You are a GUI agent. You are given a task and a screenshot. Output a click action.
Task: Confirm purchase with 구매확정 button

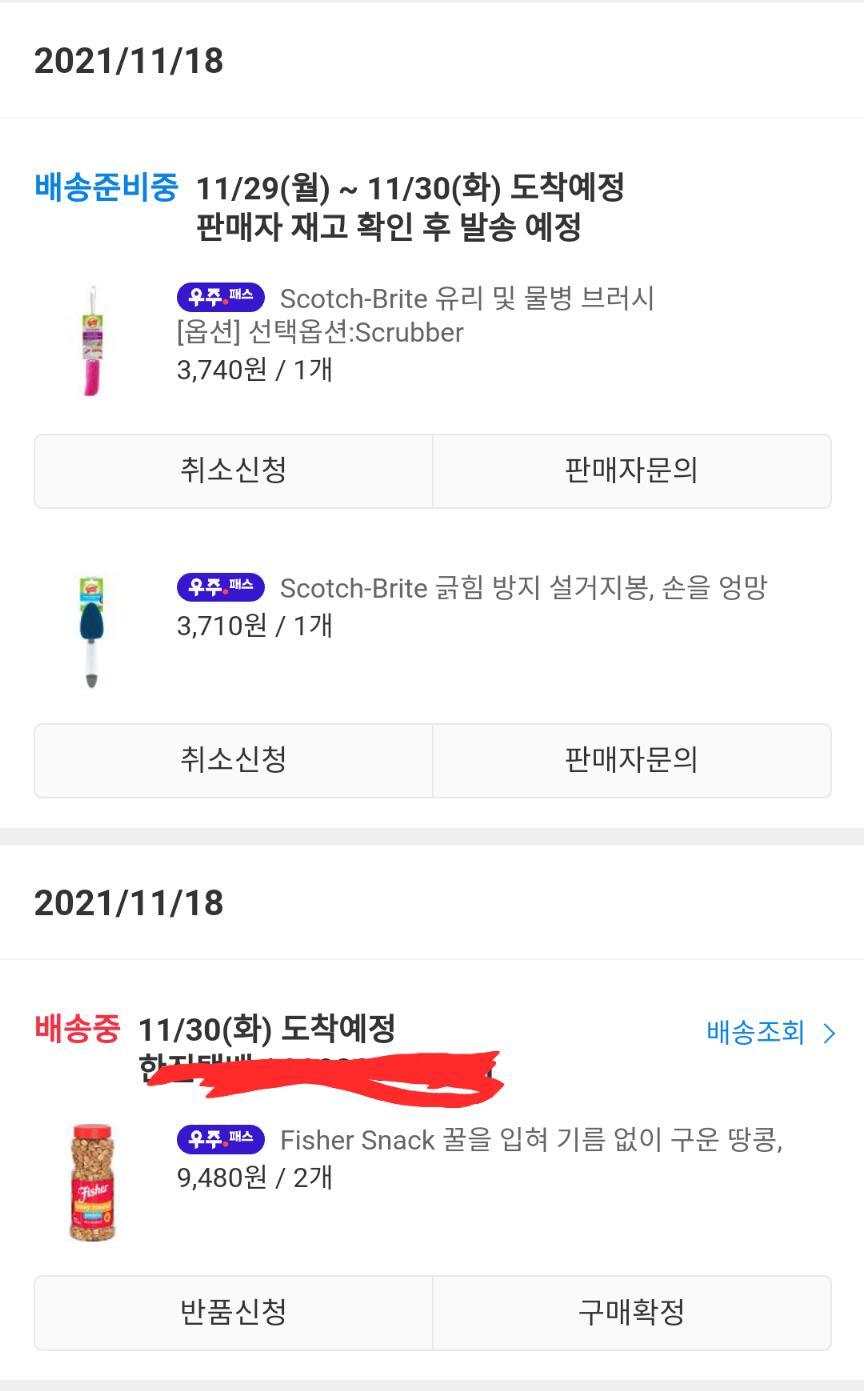(631, 1312)
